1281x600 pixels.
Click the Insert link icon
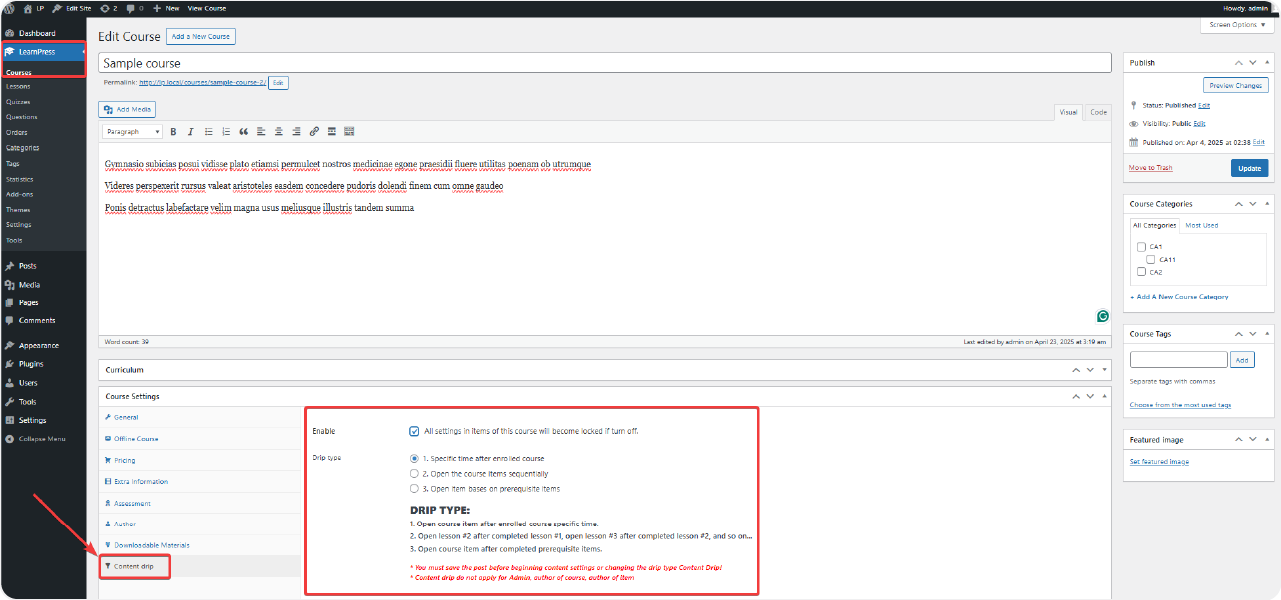pyautogui.click(x=314, y=131)
